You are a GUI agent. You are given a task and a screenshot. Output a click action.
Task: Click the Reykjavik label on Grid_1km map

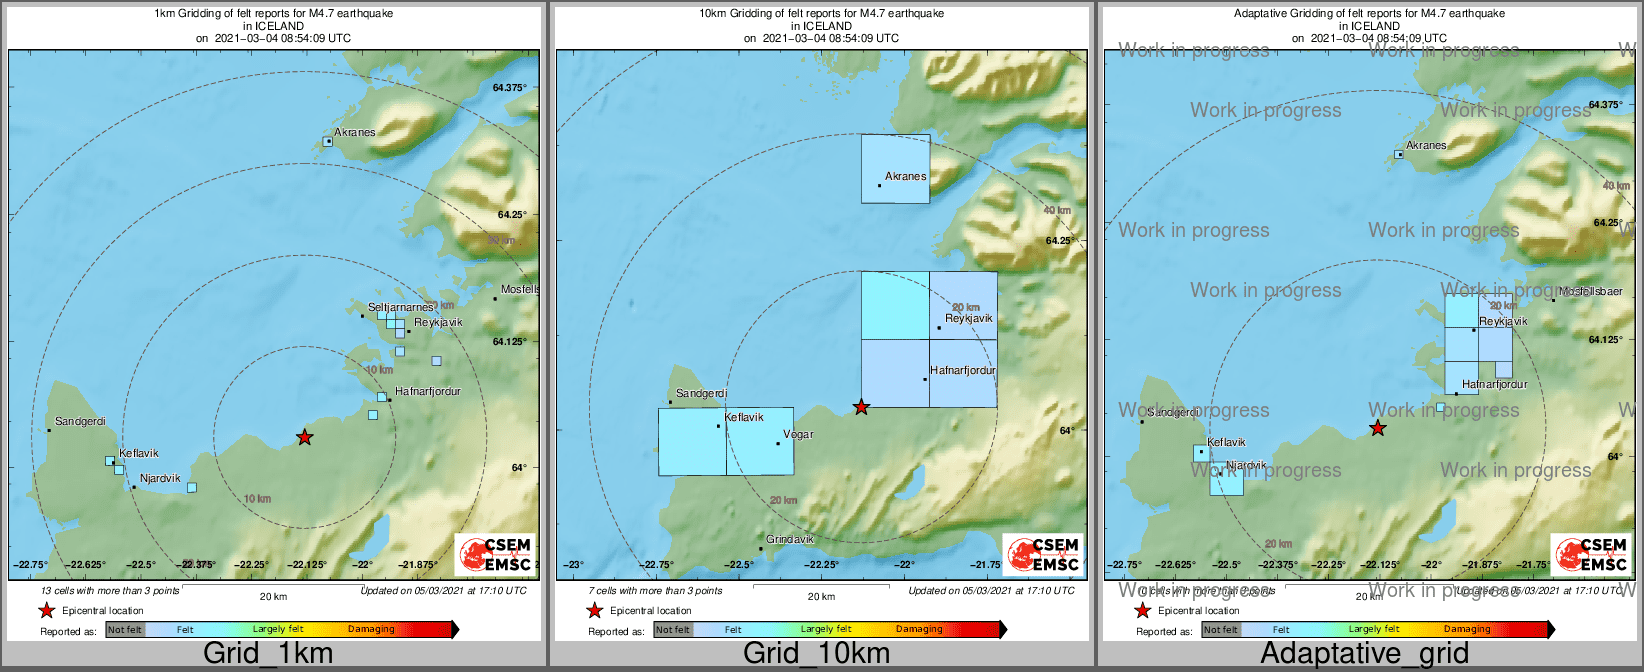click(x=438, y=322)
